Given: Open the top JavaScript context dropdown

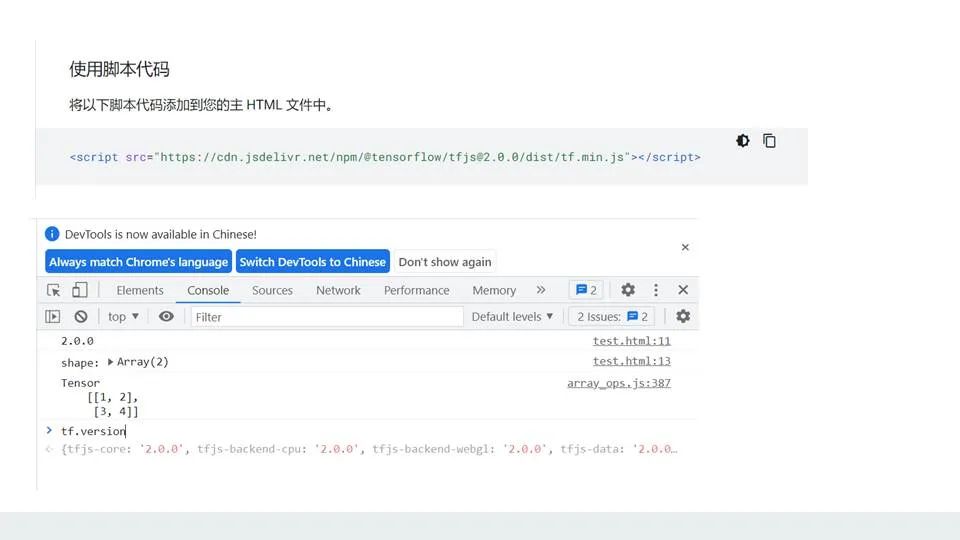Looking at the screenshot, I should [123, 317].
